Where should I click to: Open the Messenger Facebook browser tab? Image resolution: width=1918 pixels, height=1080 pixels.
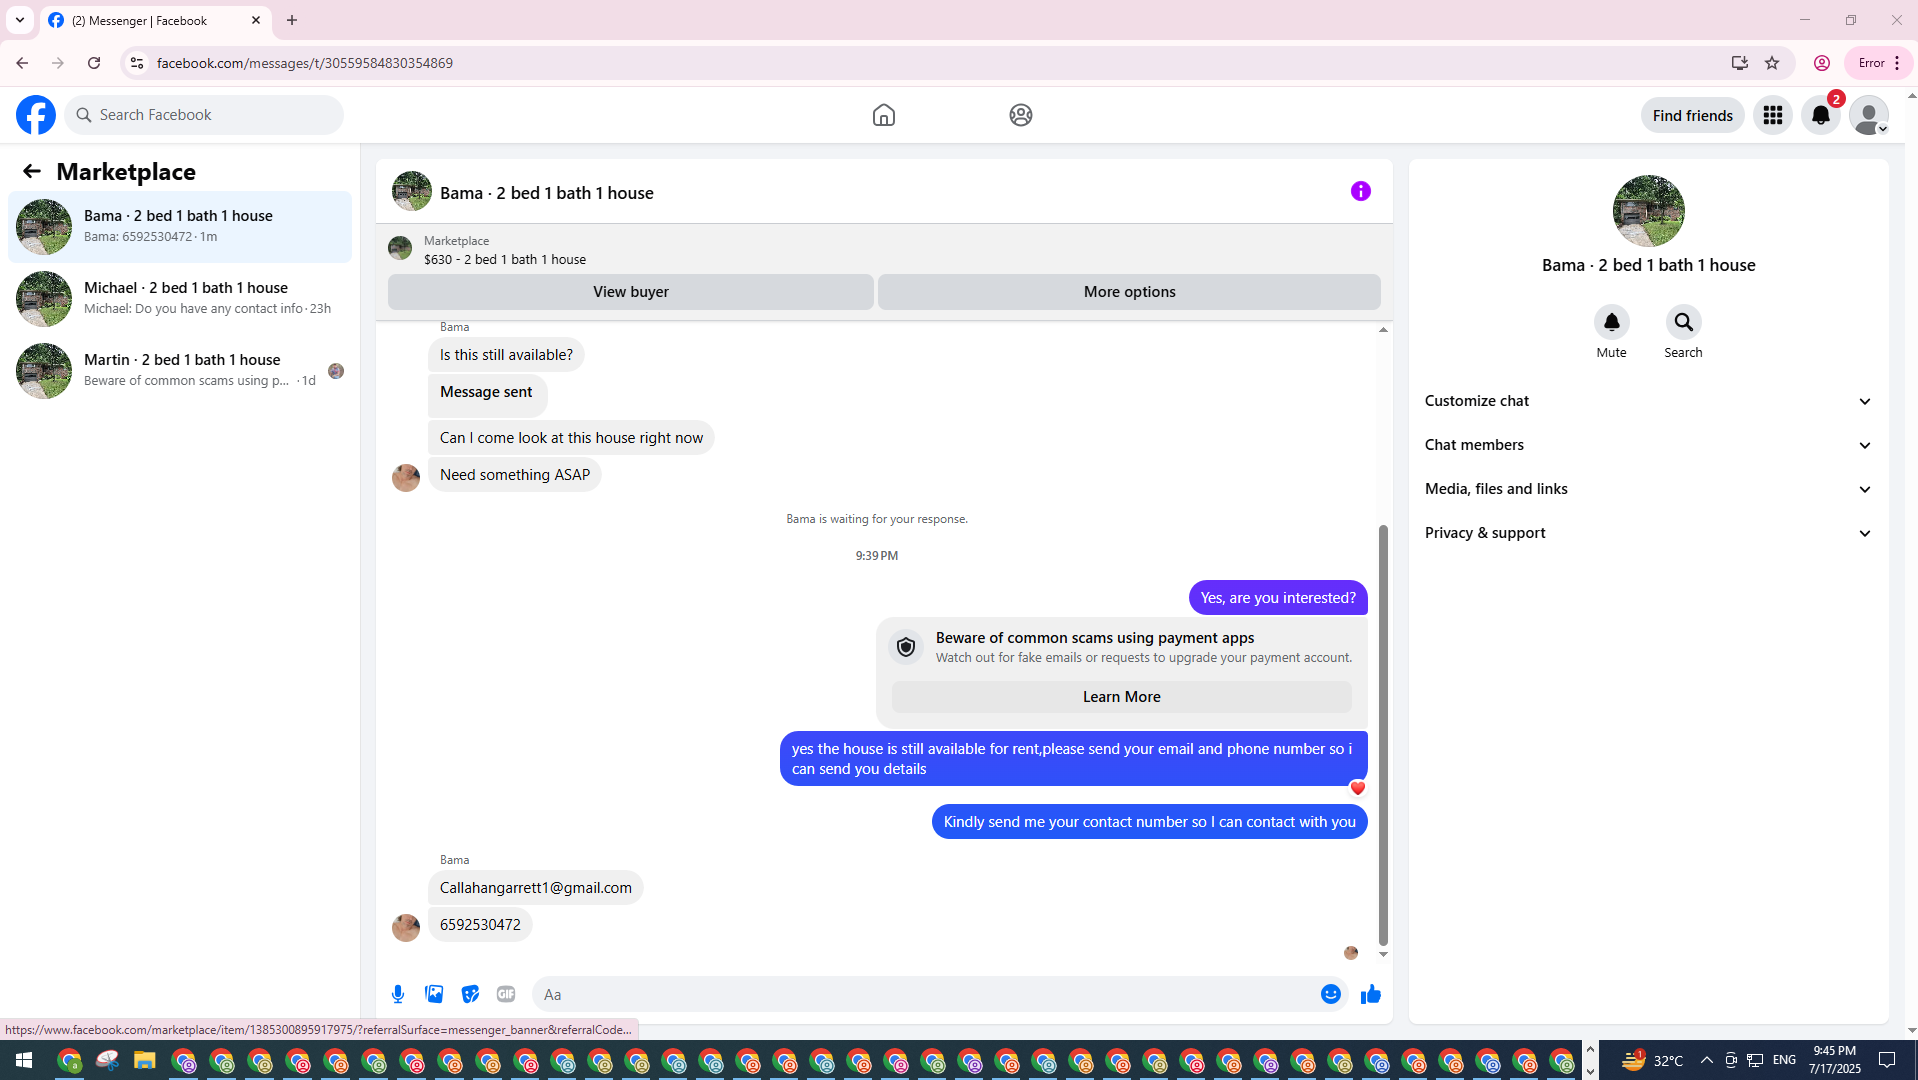155,20
